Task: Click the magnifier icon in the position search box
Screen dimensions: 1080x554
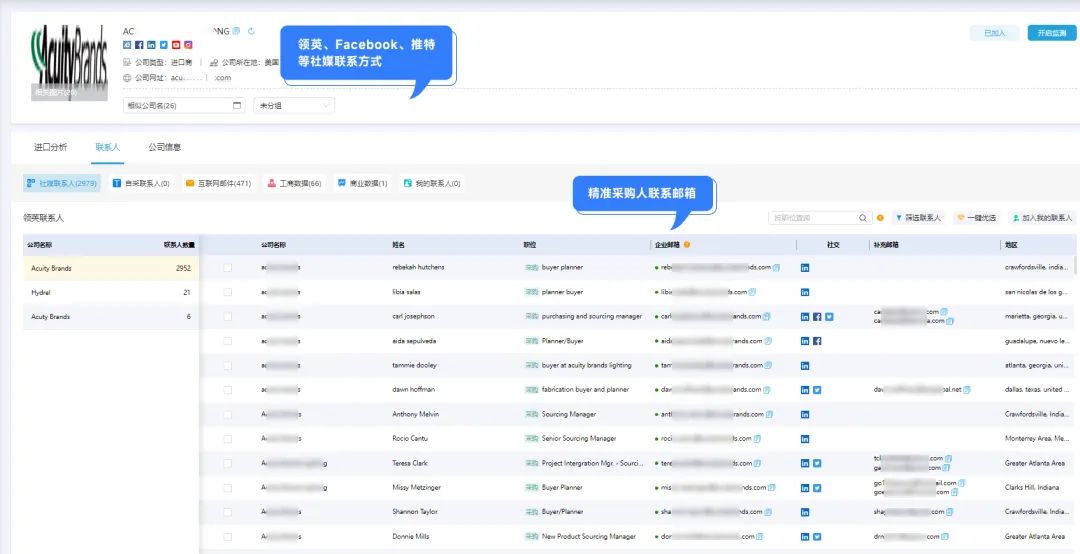Action: coord(863,217)
